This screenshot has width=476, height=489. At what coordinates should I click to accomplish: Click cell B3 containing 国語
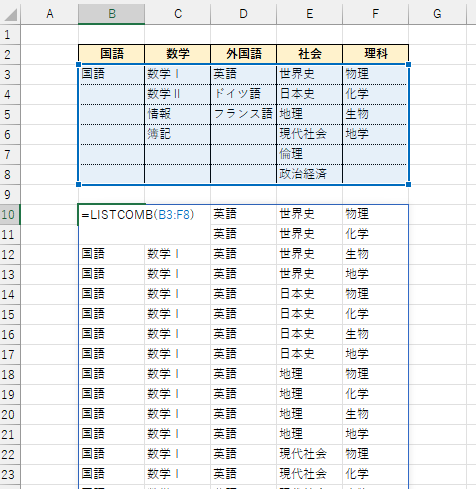click(x=112, y=74)
